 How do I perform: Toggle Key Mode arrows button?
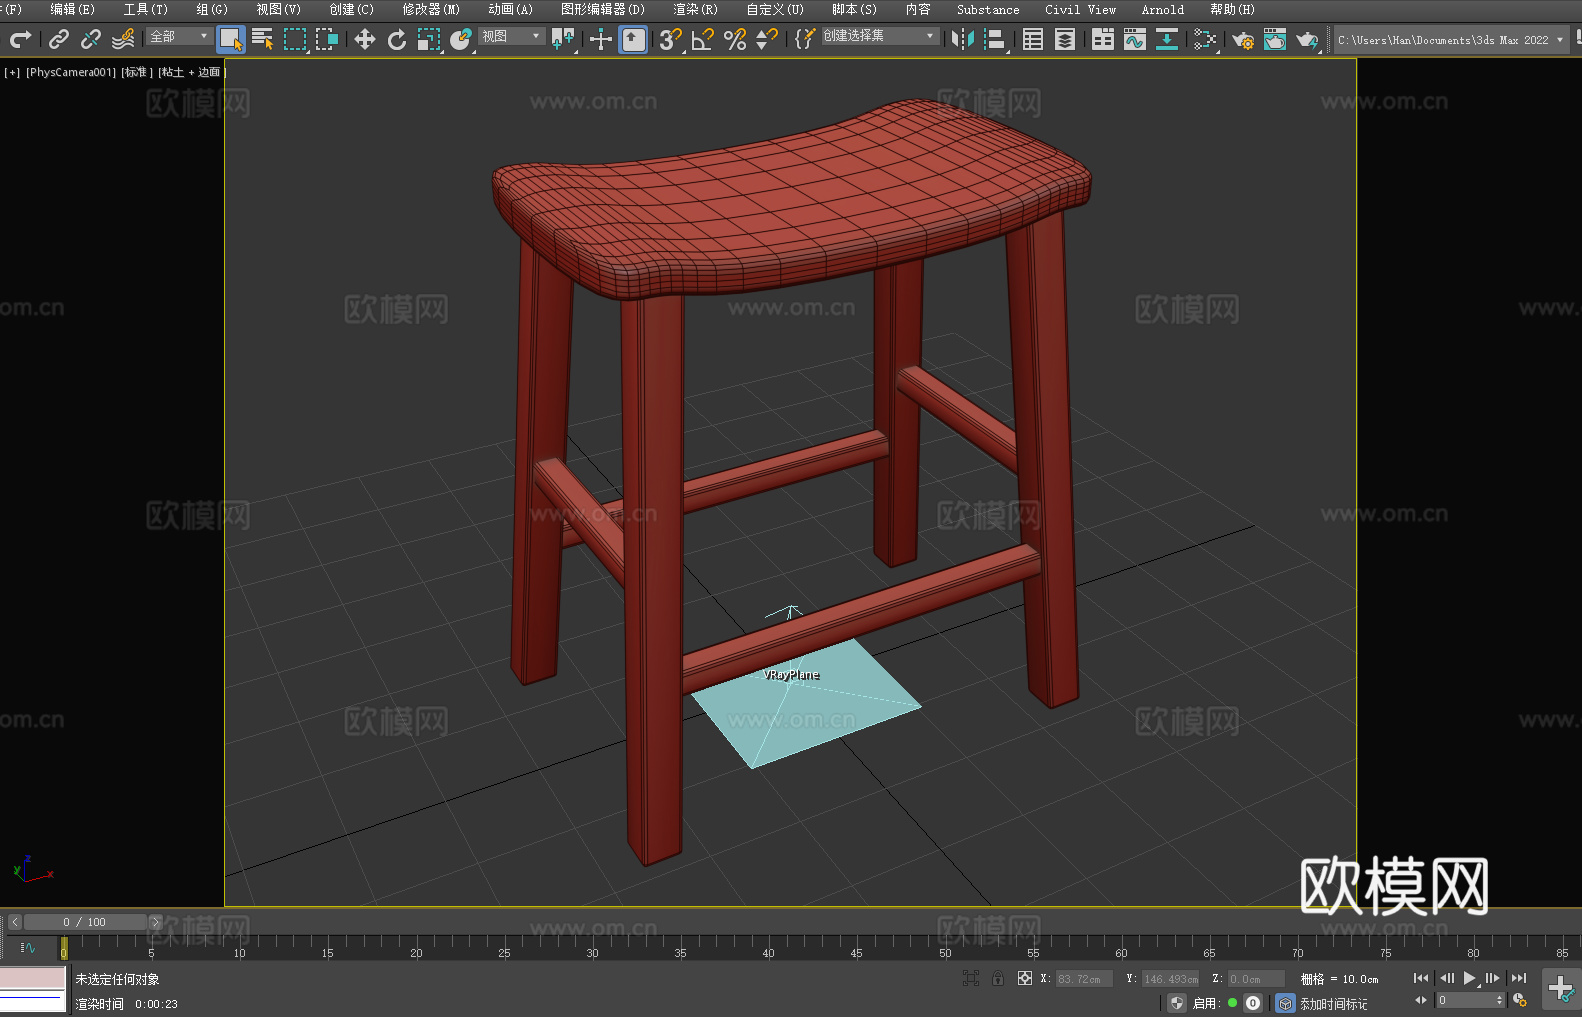coord(1421,1000)
